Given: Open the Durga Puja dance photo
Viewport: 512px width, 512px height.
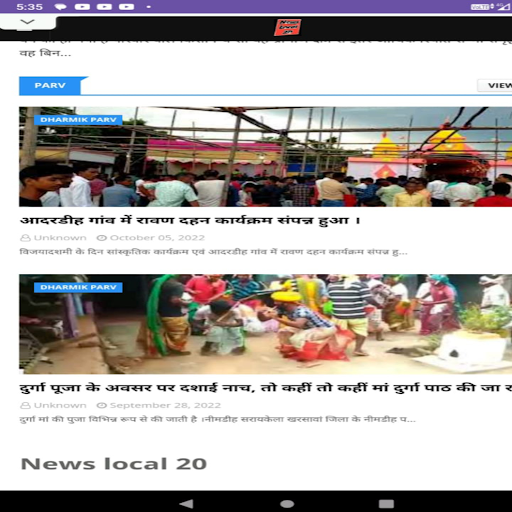Looking at the screenshot, I should click(x=265, y=324).
